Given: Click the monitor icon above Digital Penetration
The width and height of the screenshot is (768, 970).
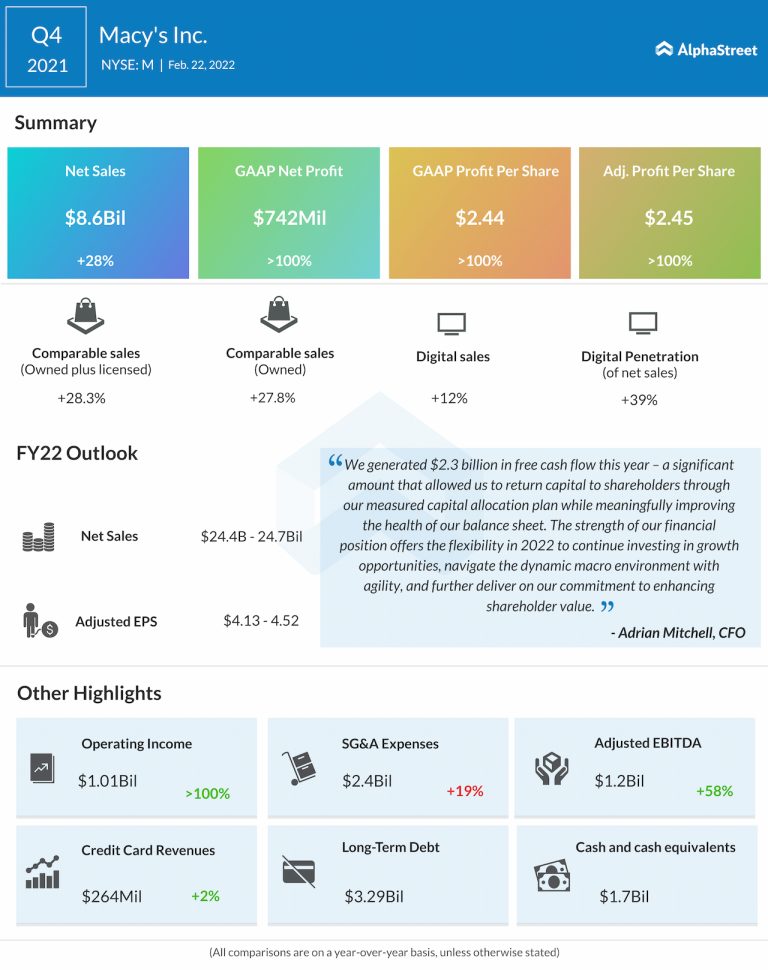Looking at the screenshot, I should click(641, 323).
